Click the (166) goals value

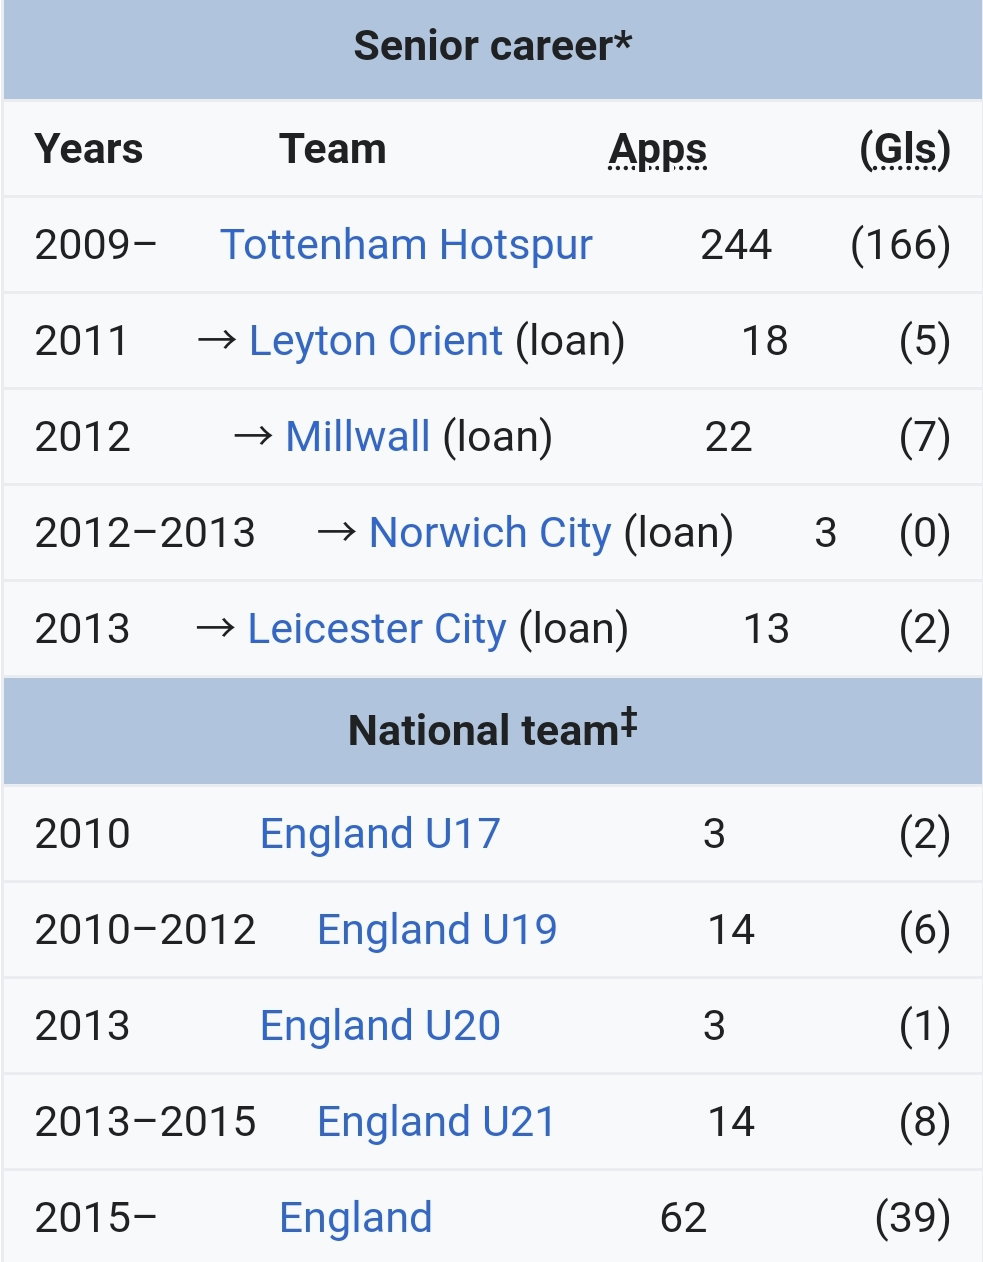(900, 245)
